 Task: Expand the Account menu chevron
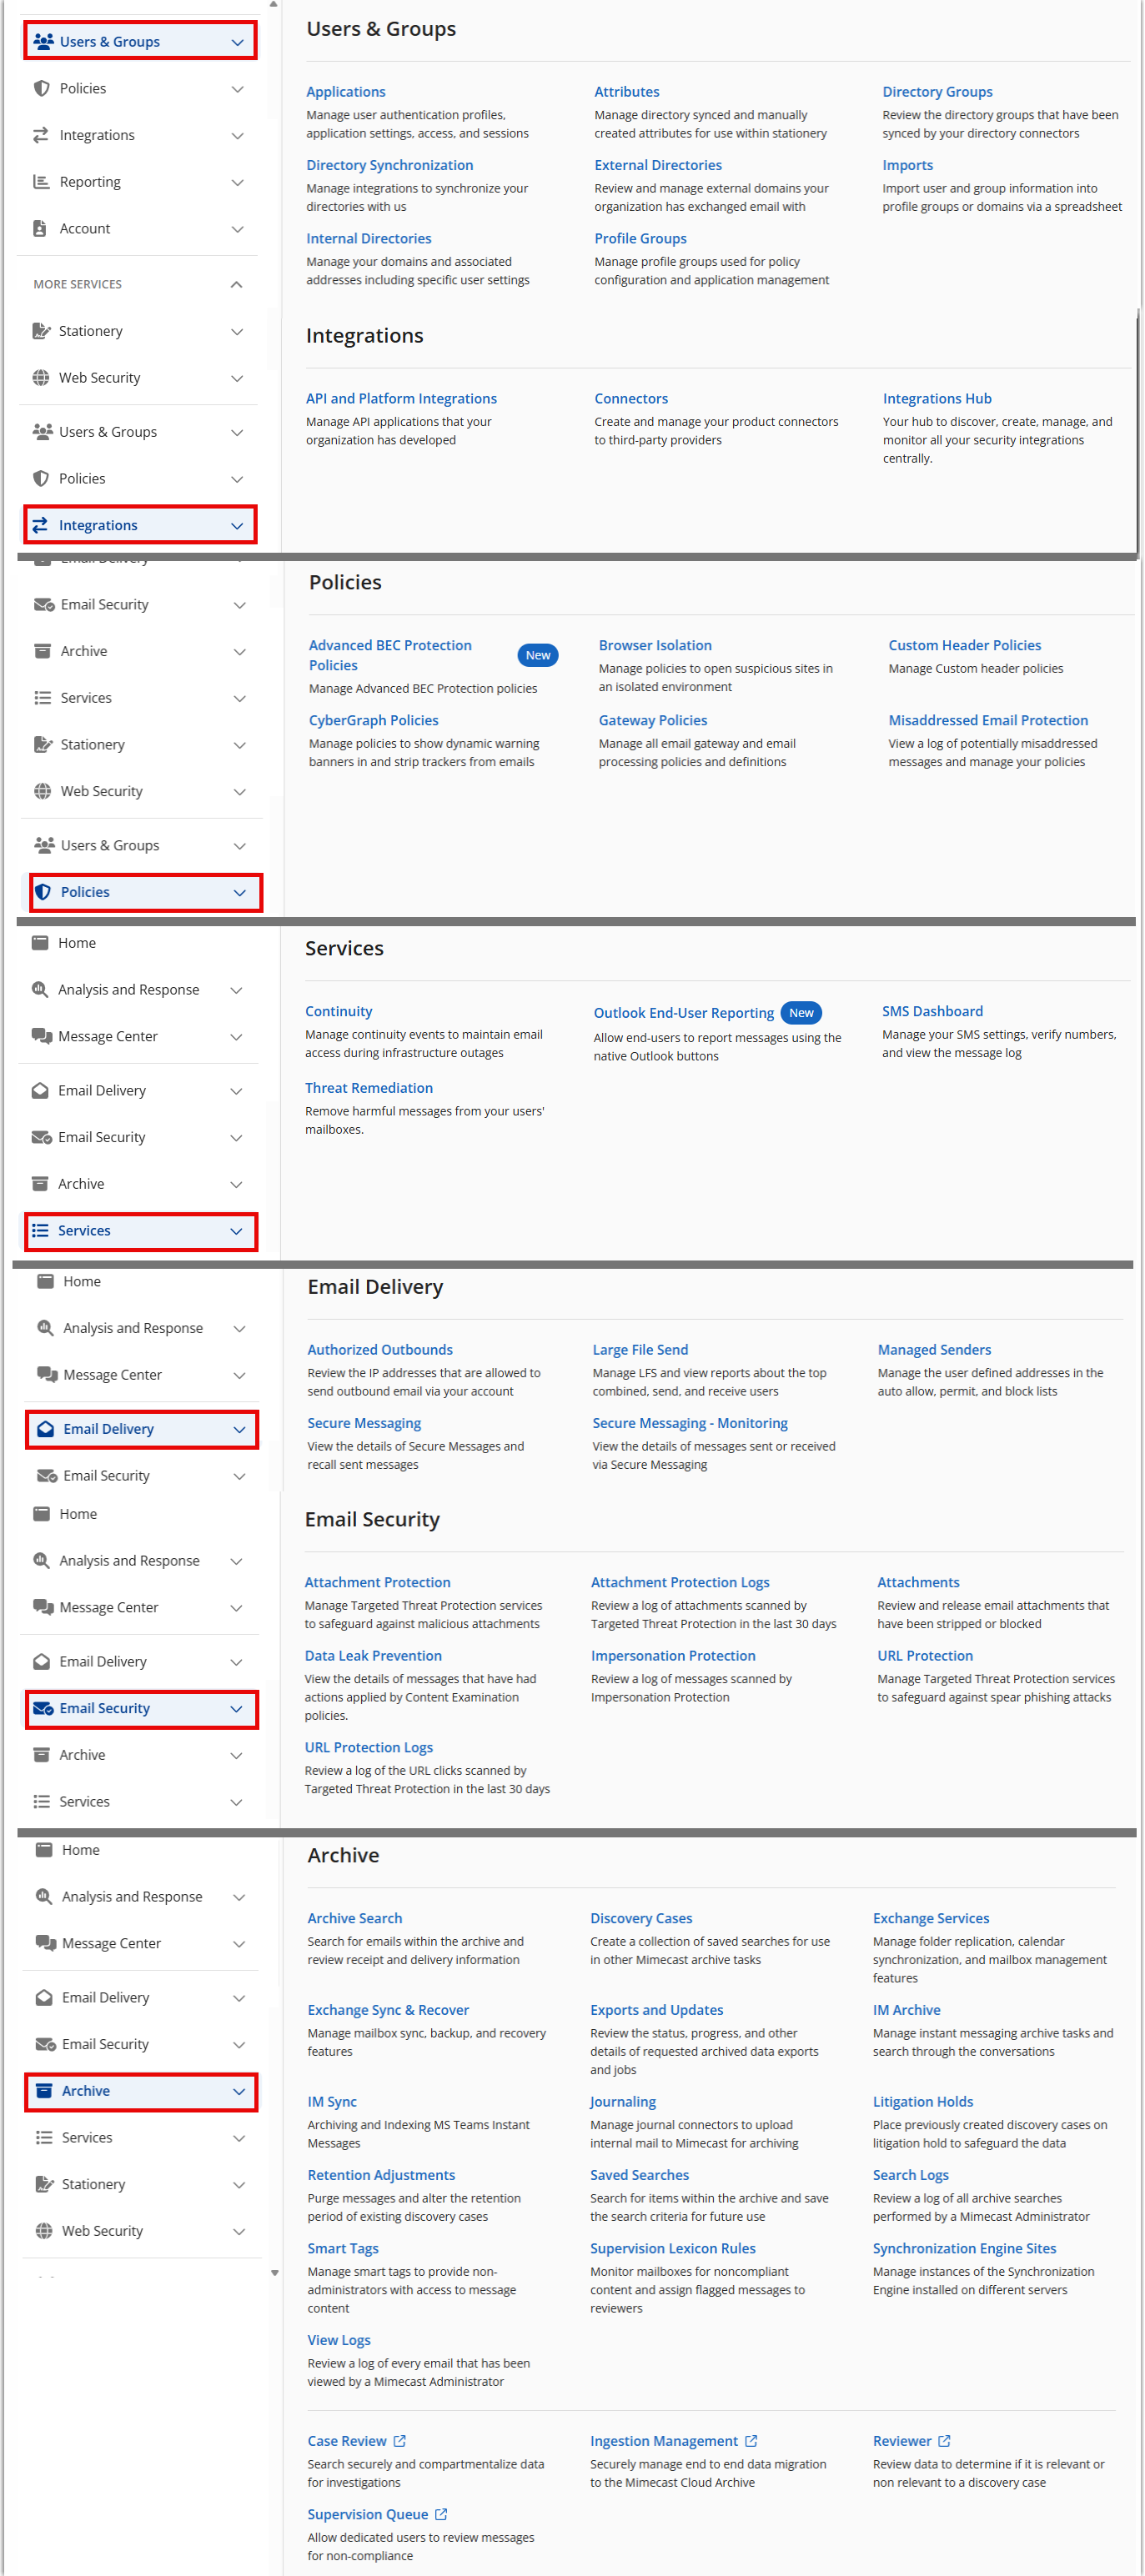coord(238,229)
